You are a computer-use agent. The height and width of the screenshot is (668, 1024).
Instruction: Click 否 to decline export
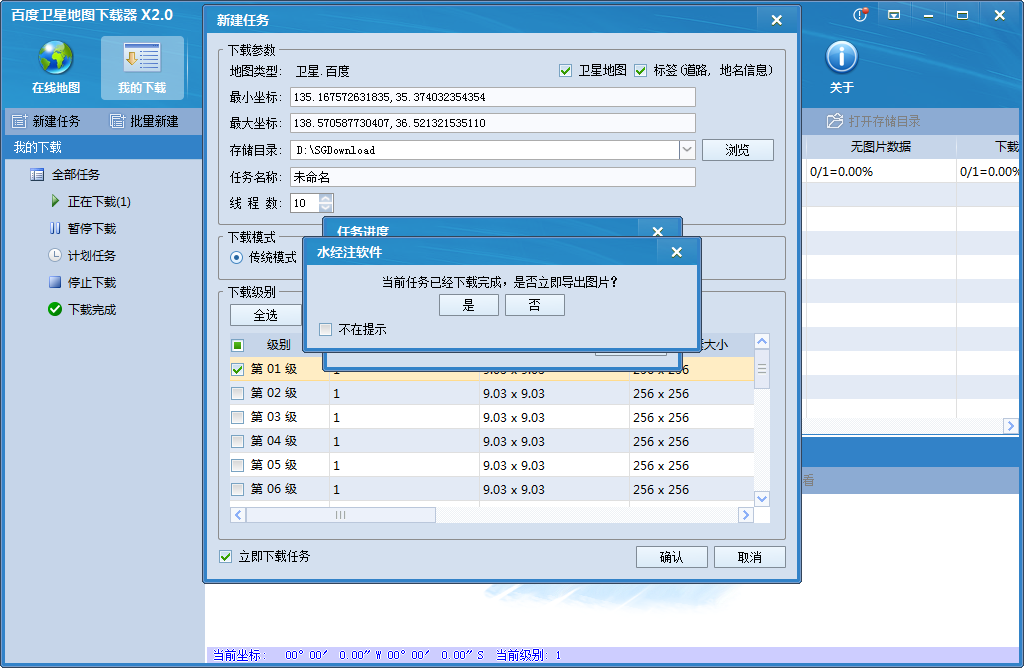click(x=534, y=305)
